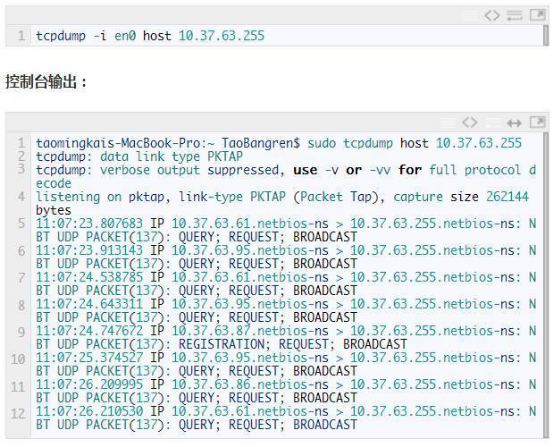553x447 pixels.
Task: Click the scrollbar of the top code block
Action: (x=546, y=35)
